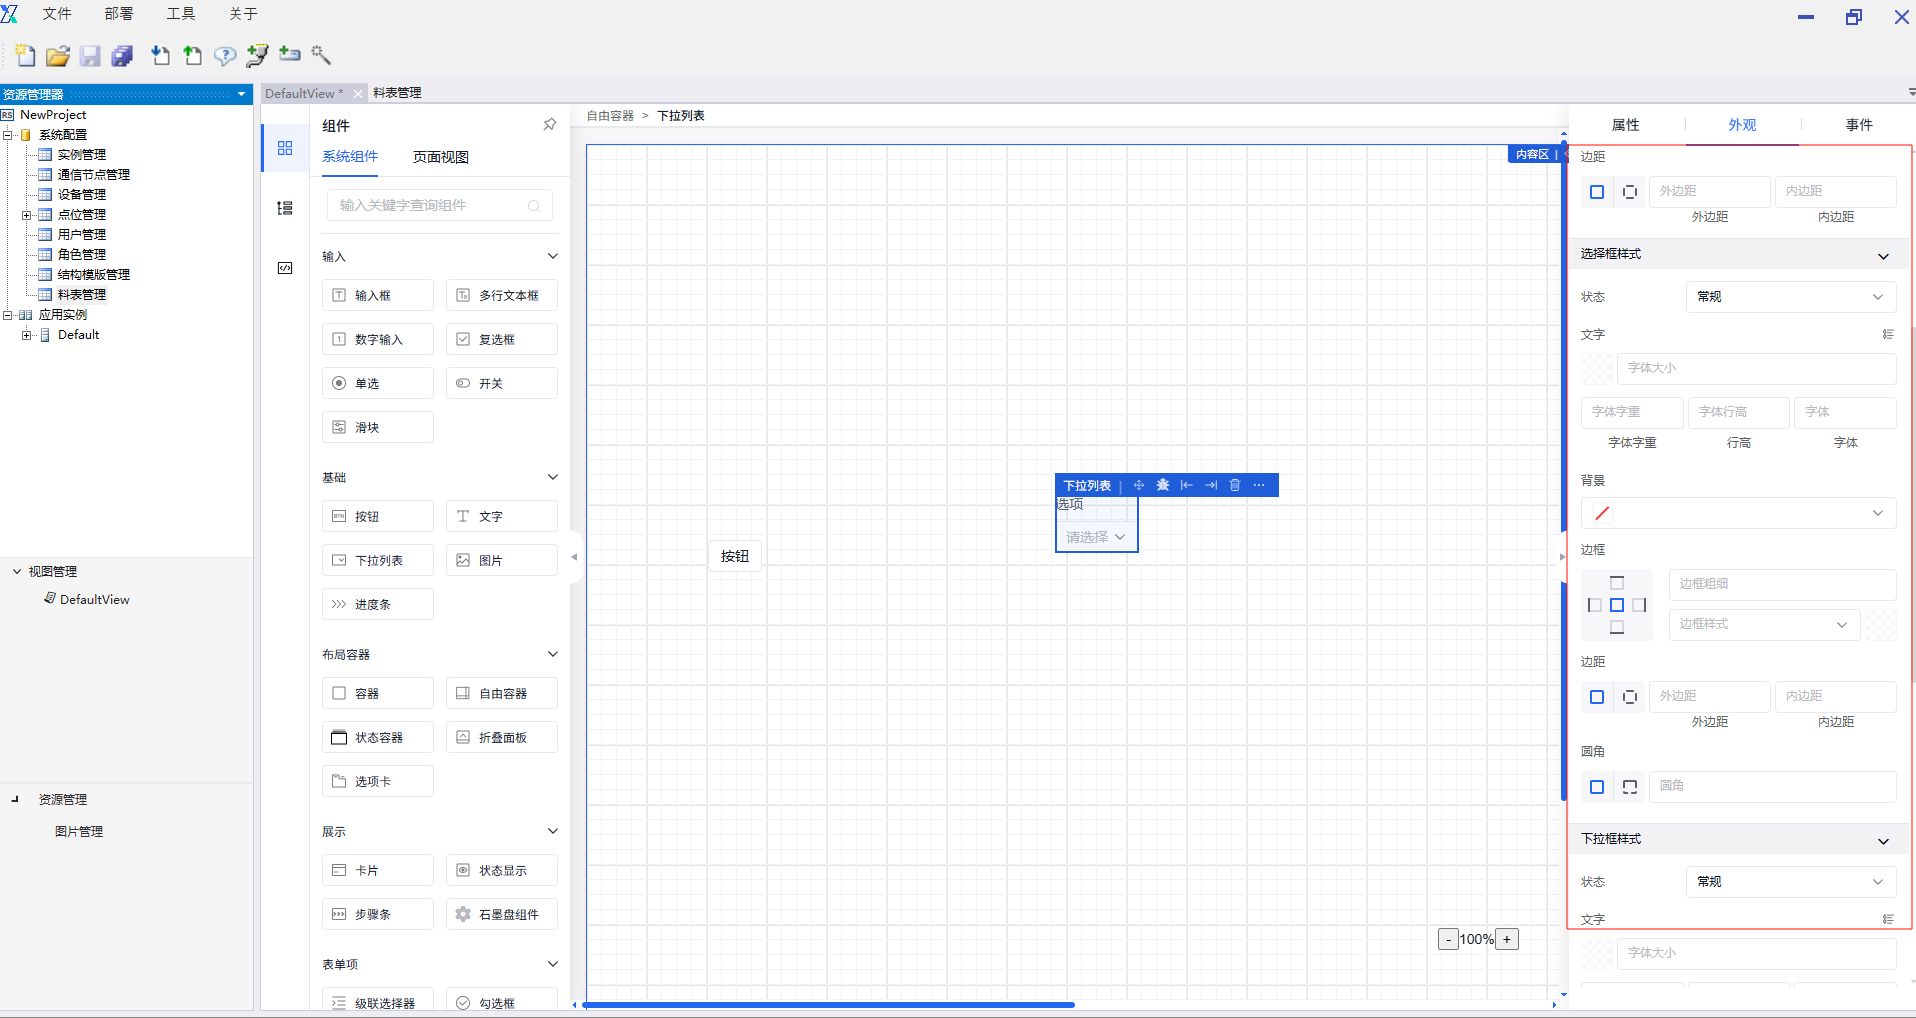
Task: Pin the 组件 panel
Action: [x=549, y=125]
